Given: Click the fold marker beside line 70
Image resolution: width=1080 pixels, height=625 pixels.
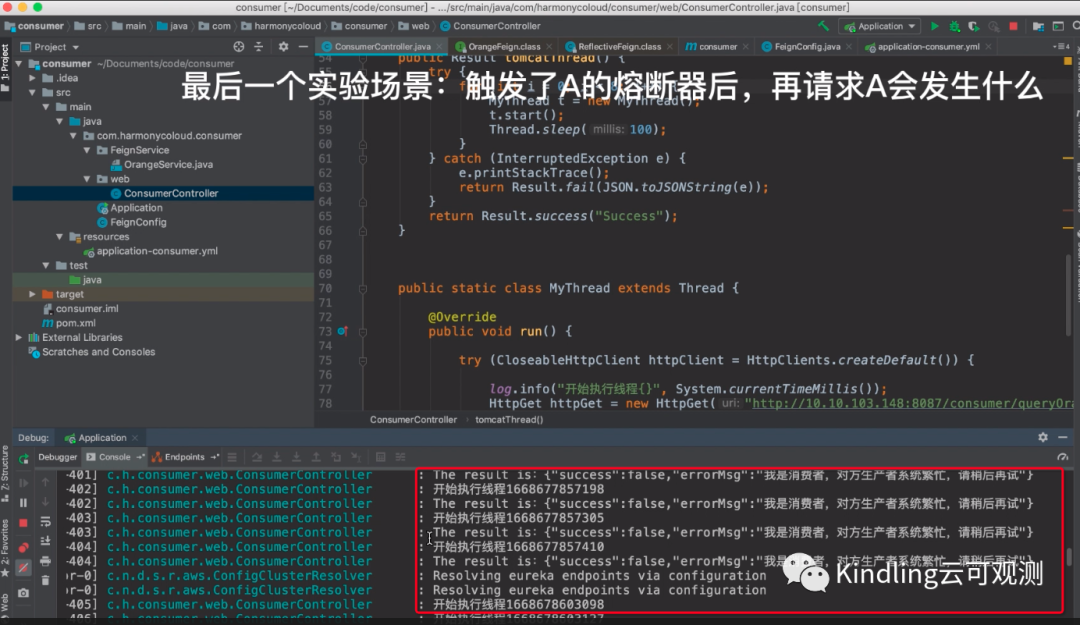Looking at the screenshot, I should pyautogui.click(x=362, y=289).
